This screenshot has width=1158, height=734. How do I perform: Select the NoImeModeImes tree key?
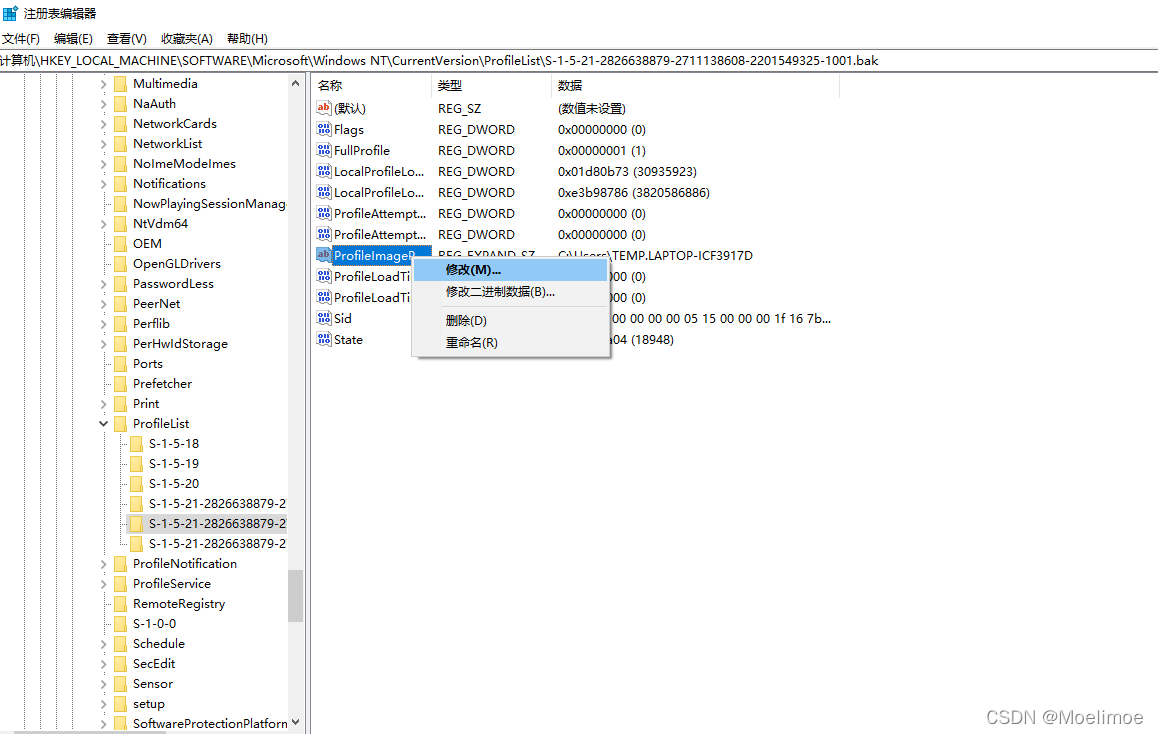pos(184,164)
